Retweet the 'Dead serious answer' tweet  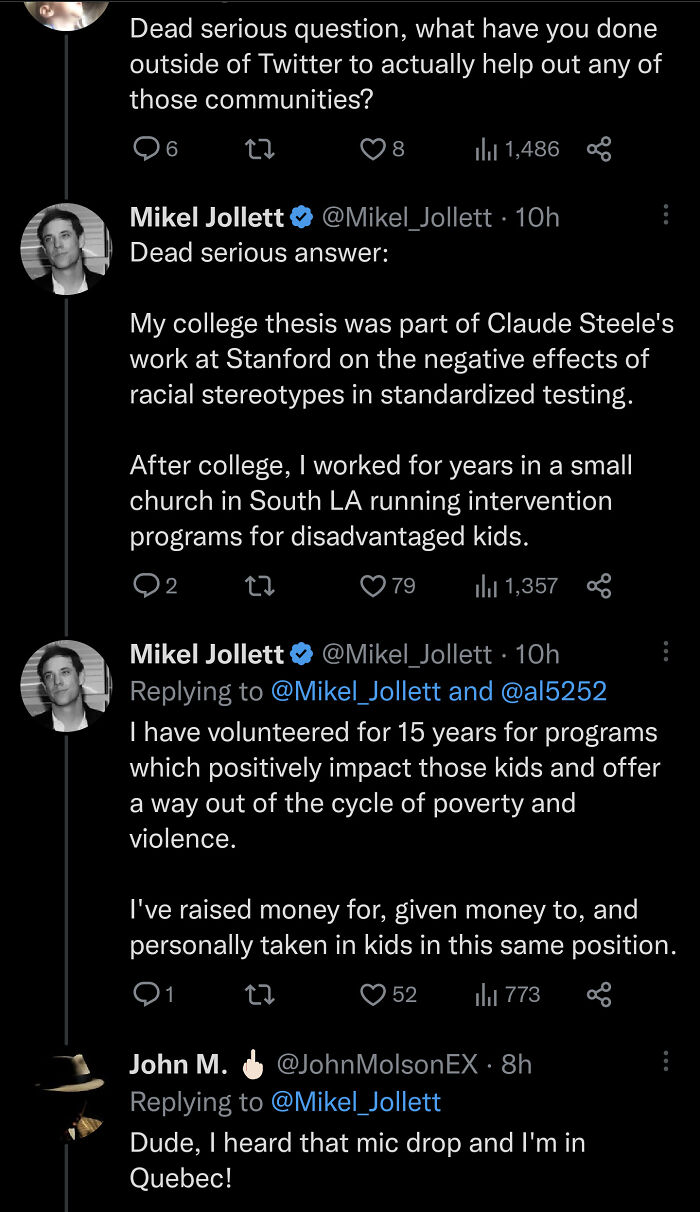(x=259, y=586)
